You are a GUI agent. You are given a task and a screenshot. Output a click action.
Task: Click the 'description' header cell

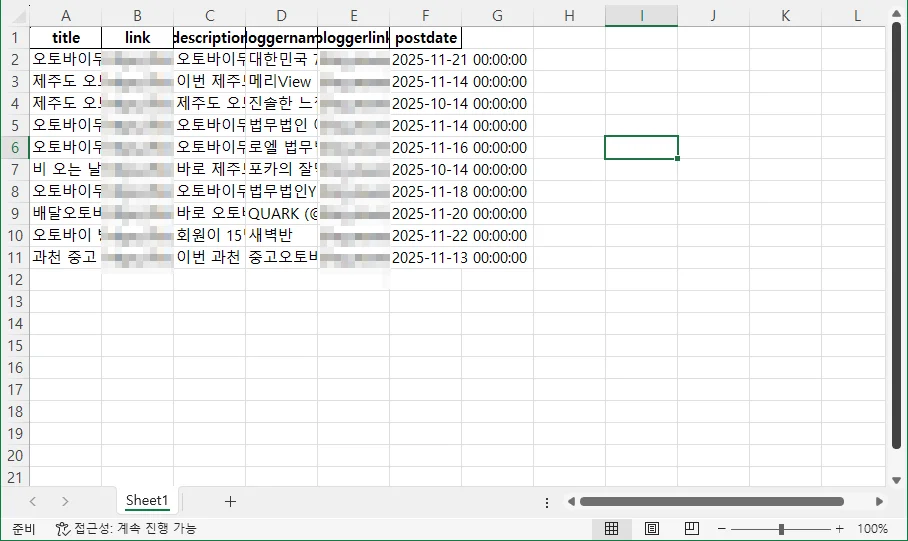[x=210, y=38]
